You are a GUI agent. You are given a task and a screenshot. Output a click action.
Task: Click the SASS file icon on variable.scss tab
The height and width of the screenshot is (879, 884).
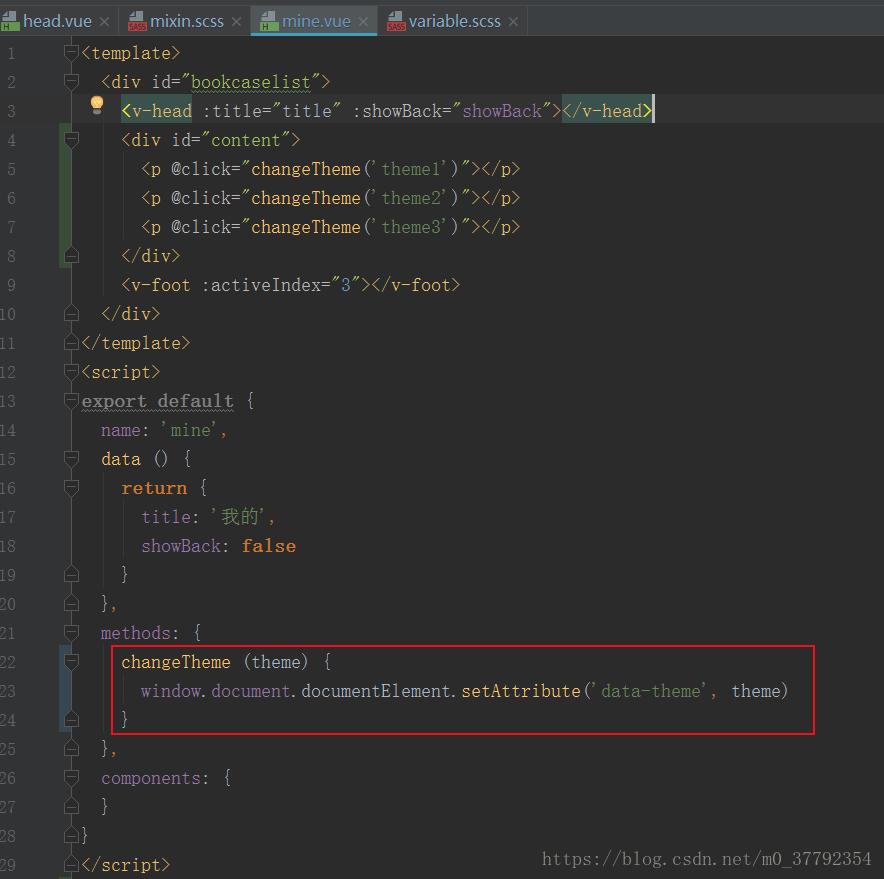pos(396,21)
